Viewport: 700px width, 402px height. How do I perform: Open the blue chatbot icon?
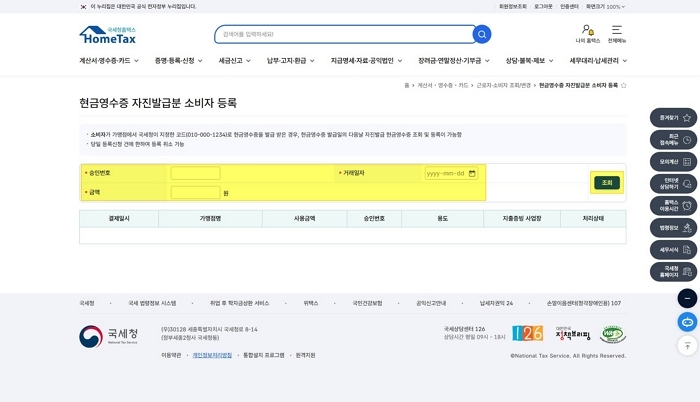click(x=687, y=322)
